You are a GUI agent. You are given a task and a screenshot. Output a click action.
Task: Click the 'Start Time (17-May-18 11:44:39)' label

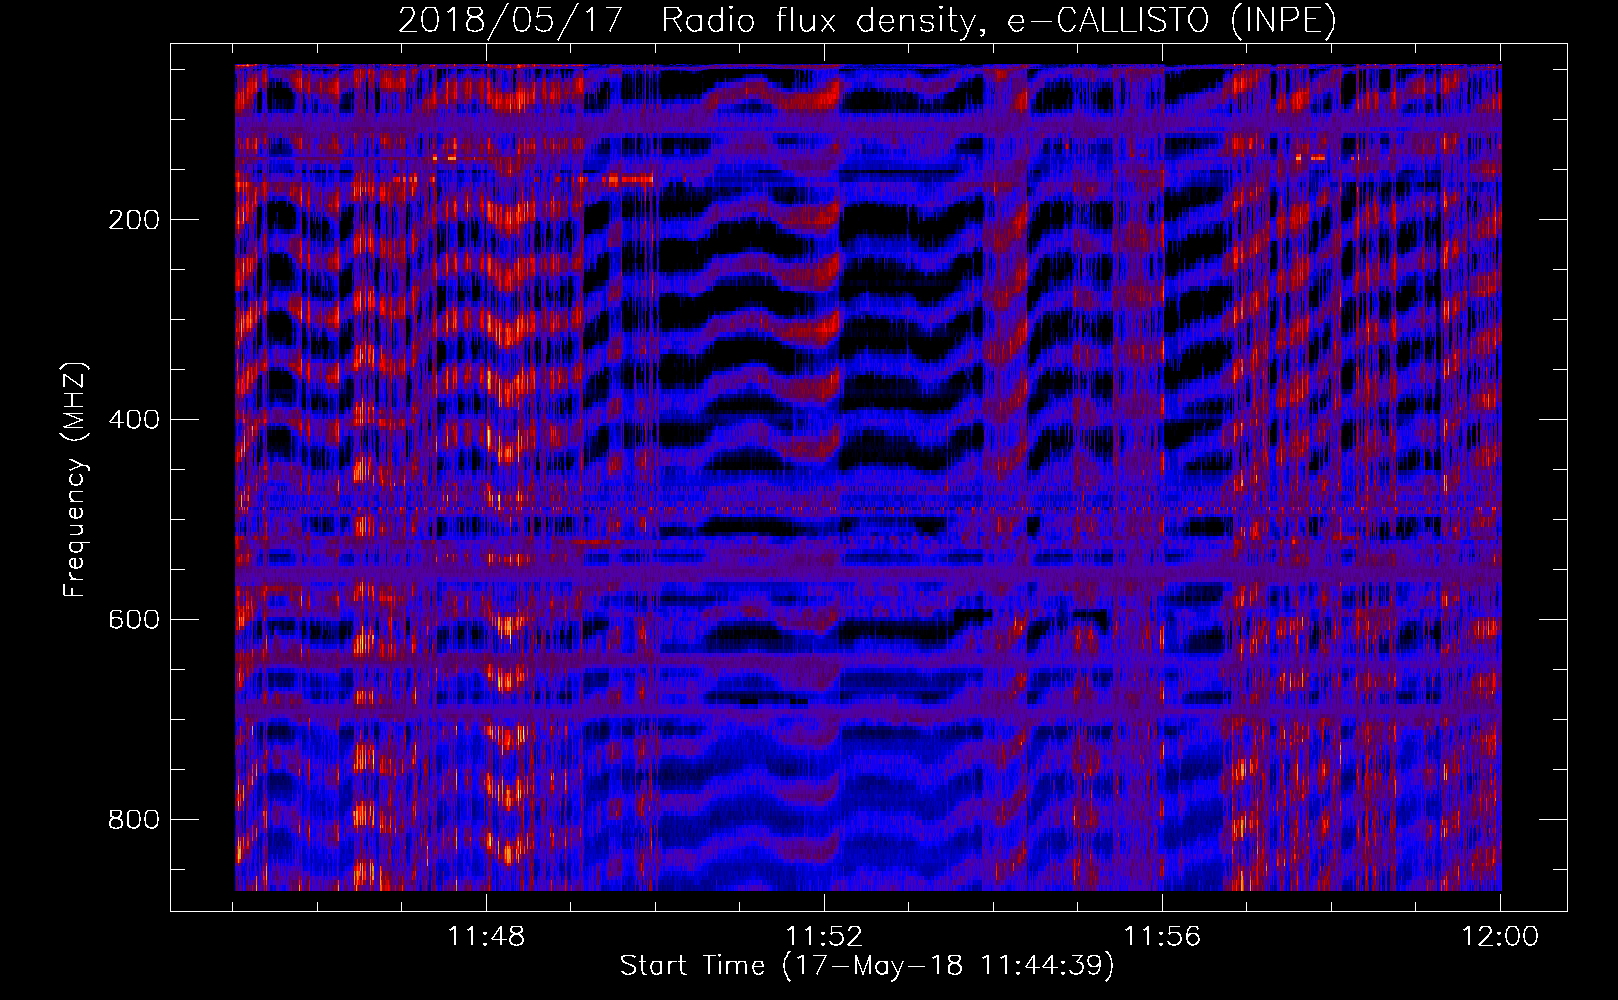pyautogui.click(x=867, y=966)
